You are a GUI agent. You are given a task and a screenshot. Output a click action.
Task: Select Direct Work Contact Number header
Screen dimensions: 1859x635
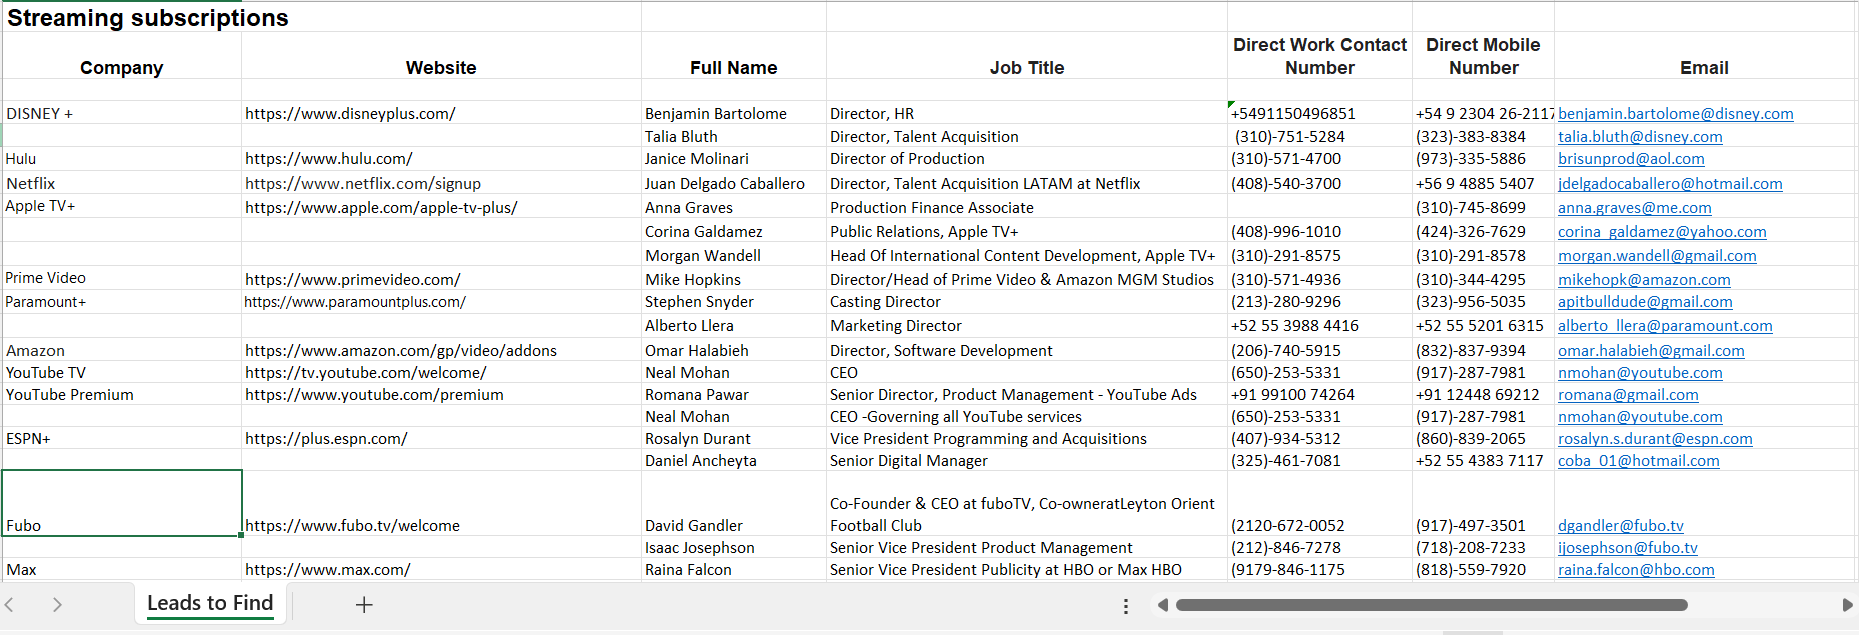[1320, 56]
